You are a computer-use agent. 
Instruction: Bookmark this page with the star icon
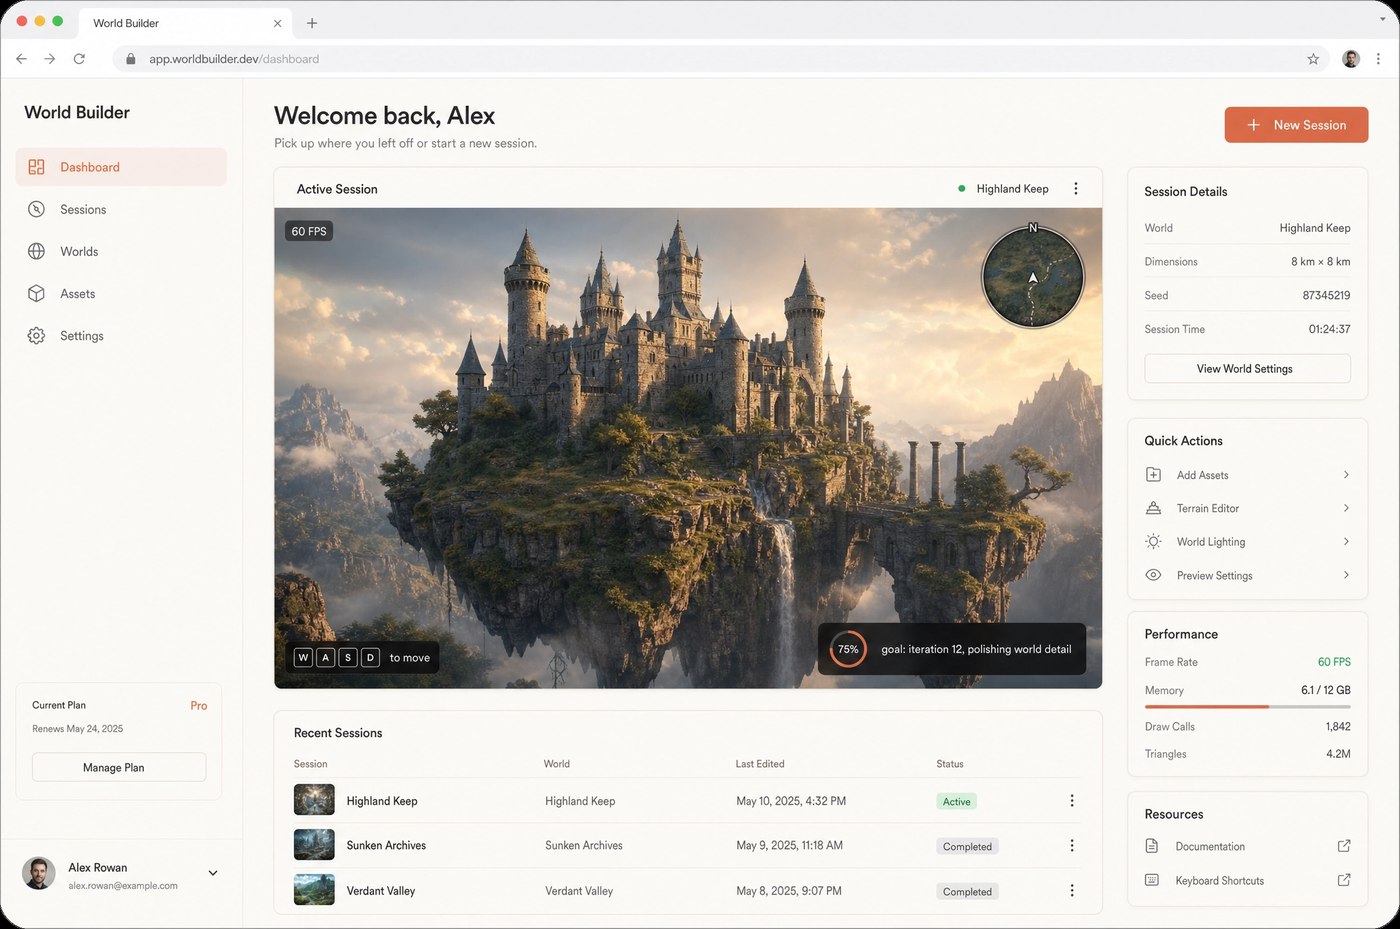[1313, 59]
